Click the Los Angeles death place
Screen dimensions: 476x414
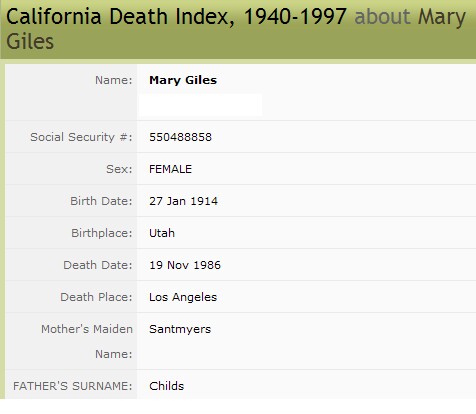tap(183, 297)
